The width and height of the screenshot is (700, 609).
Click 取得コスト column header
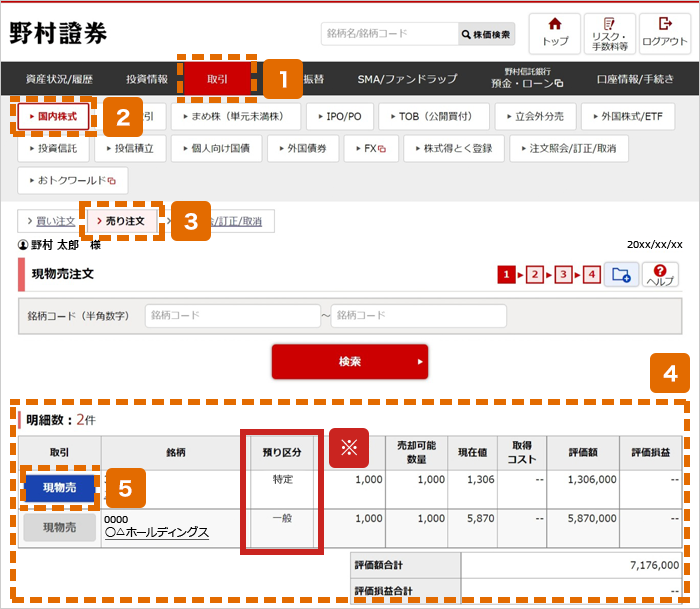[521, 452]
